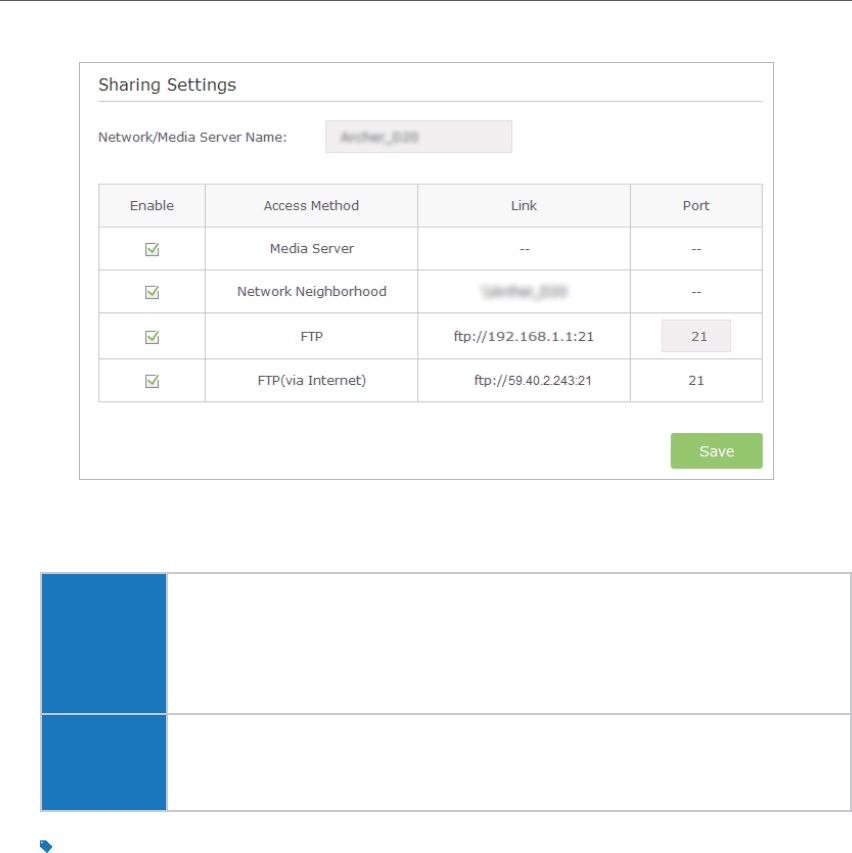This screenshot has width=852, height=853.
Task: Click the blurred Network Neighborhood link value
Action: (x=524, y=292)
